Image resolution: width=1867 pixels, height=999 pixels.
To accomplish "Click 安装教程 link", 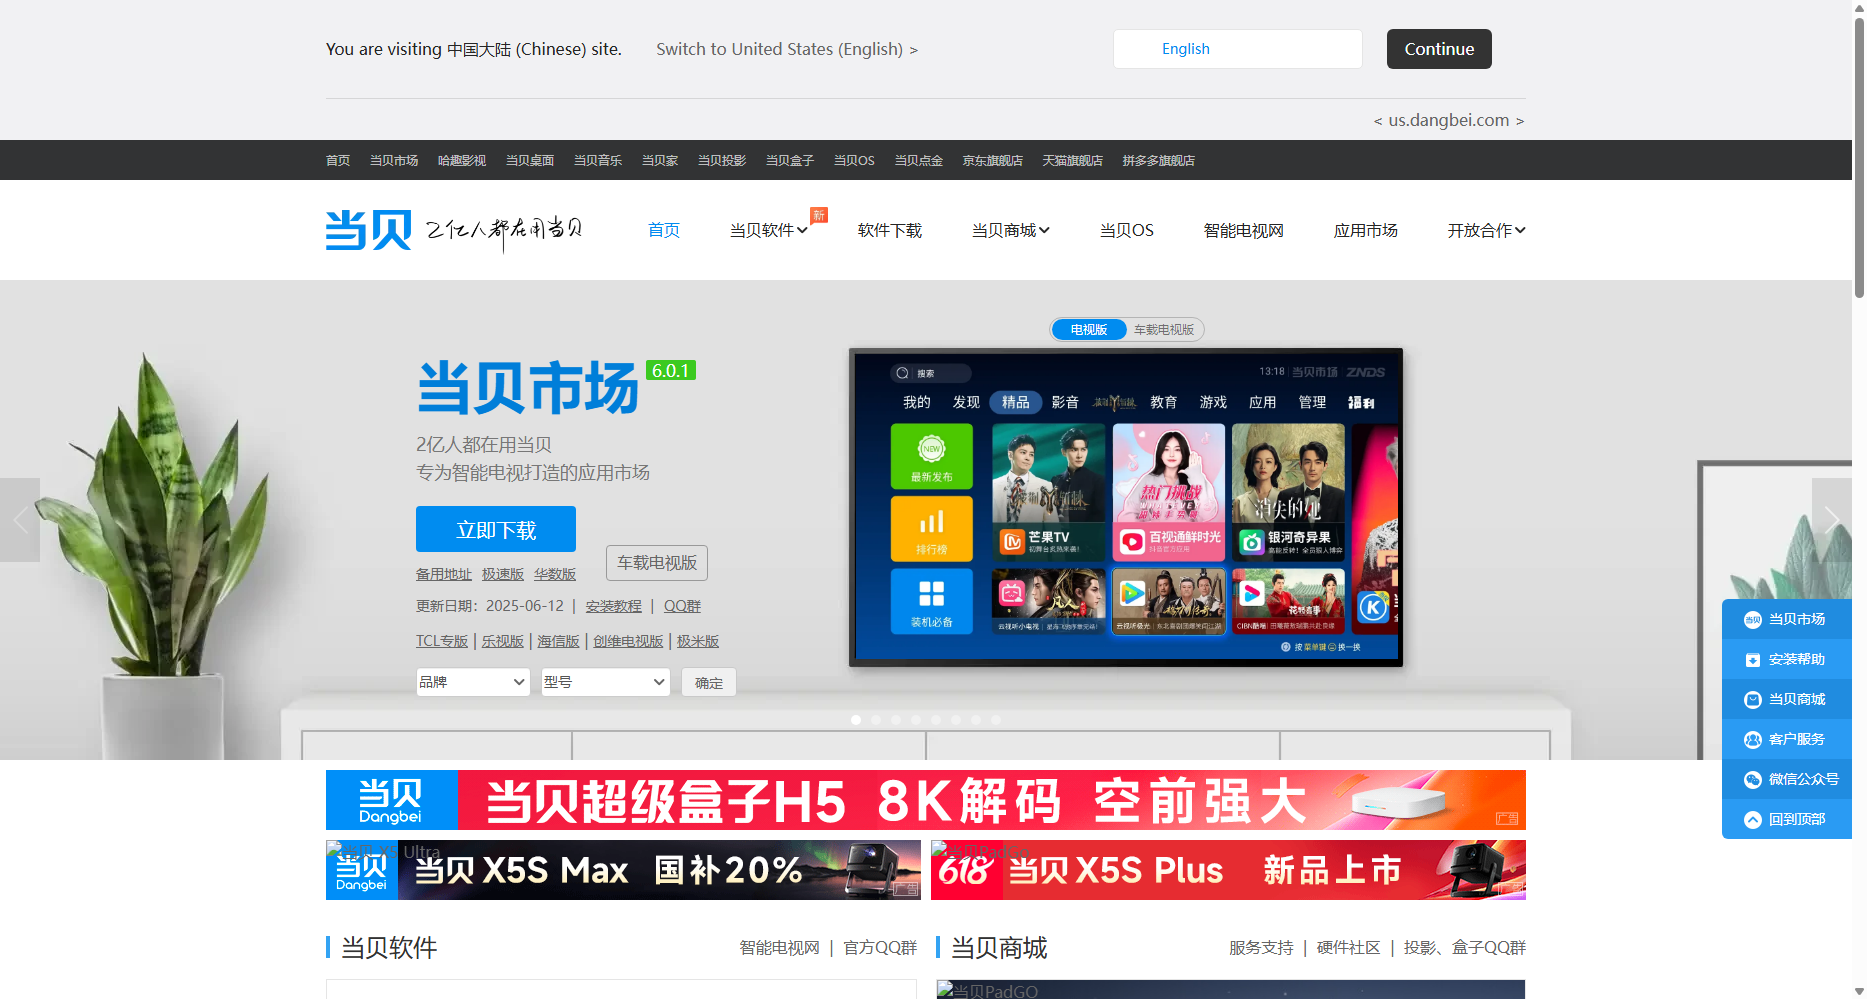I will [614, 606].
